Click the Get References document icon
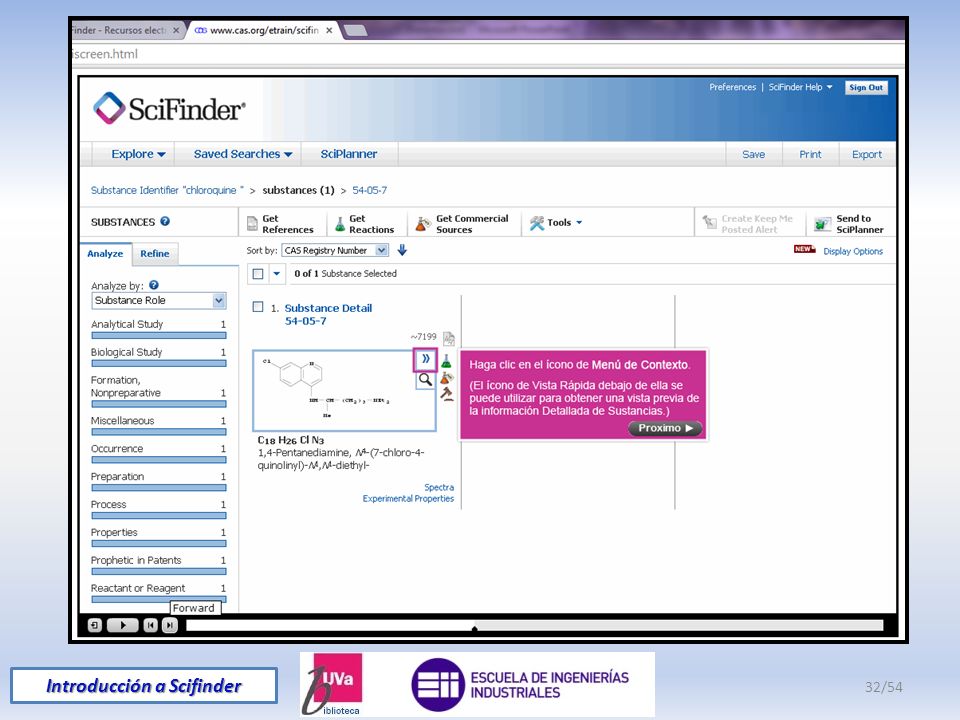This screenshot has width=960, height=720. point(252,223)
